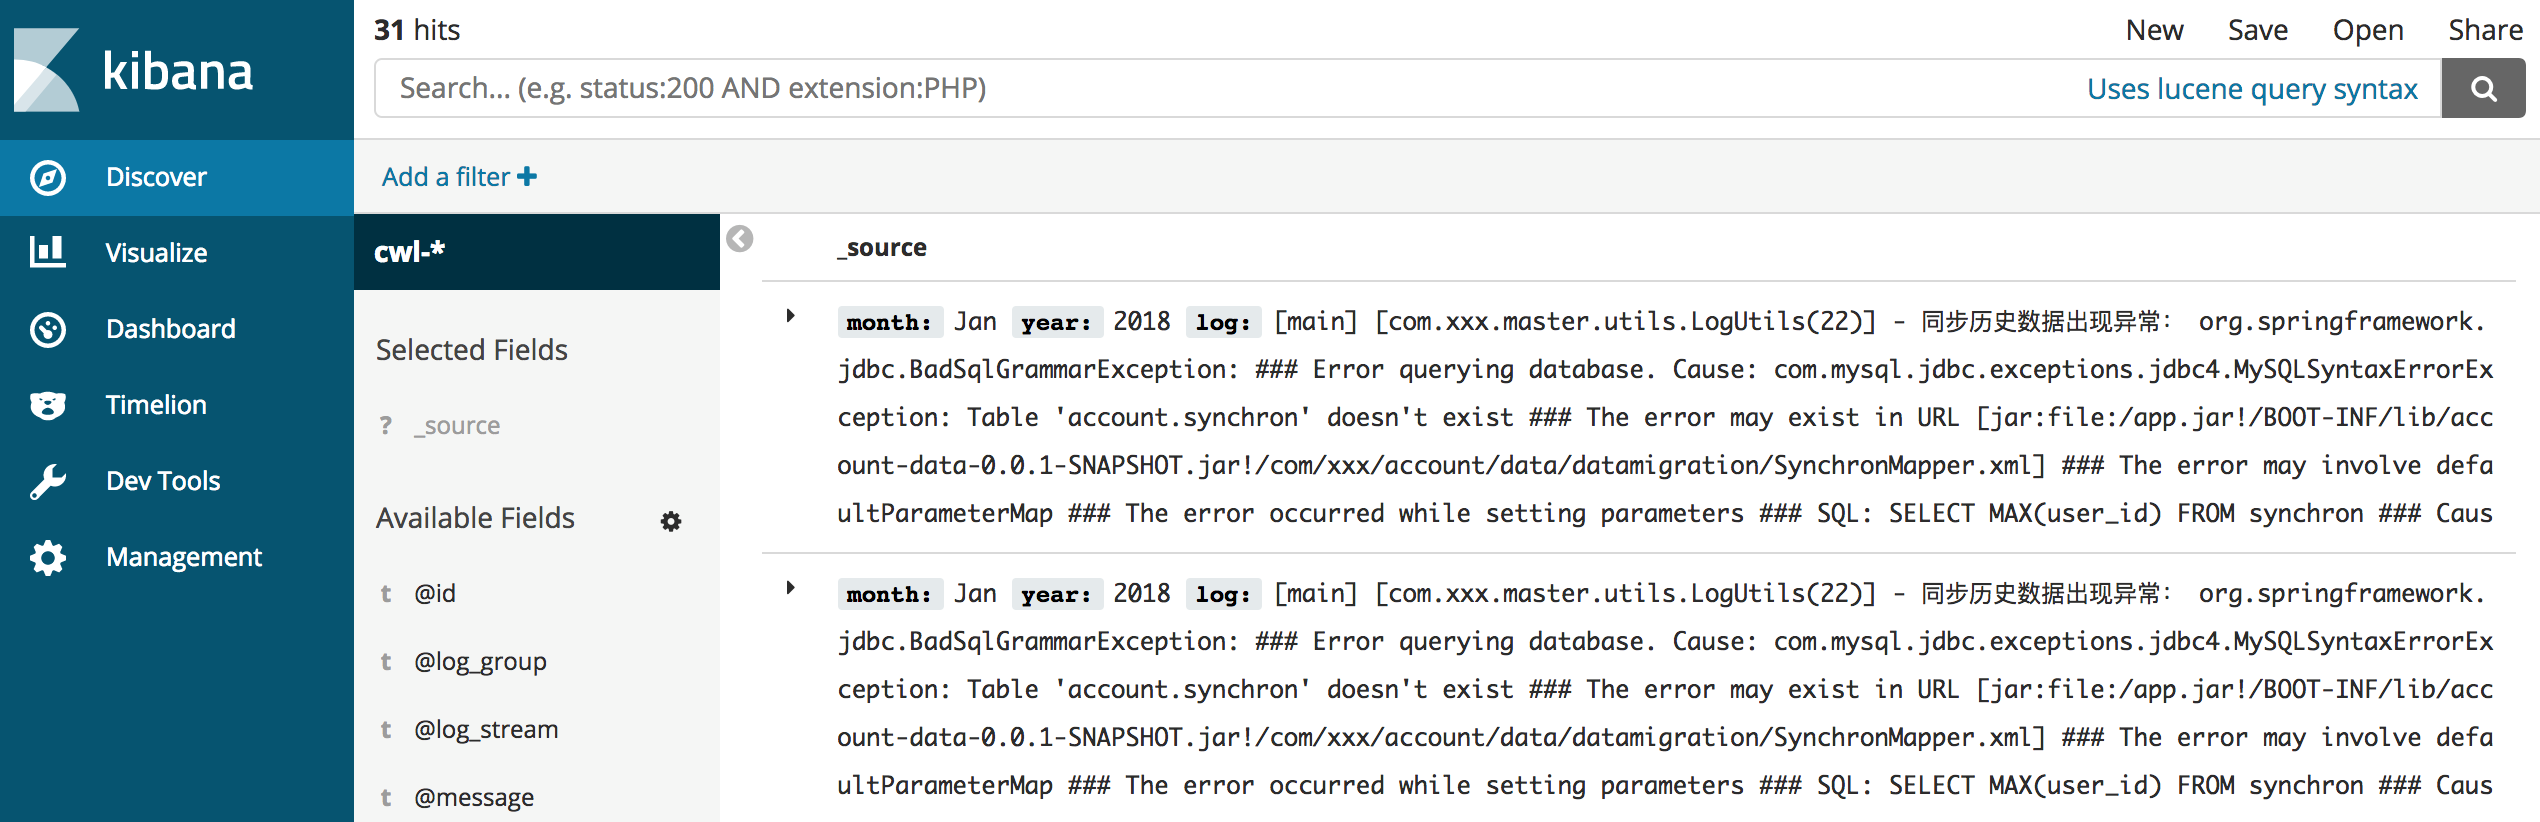Click the Available Fields heading

click(x=476, y=518)
